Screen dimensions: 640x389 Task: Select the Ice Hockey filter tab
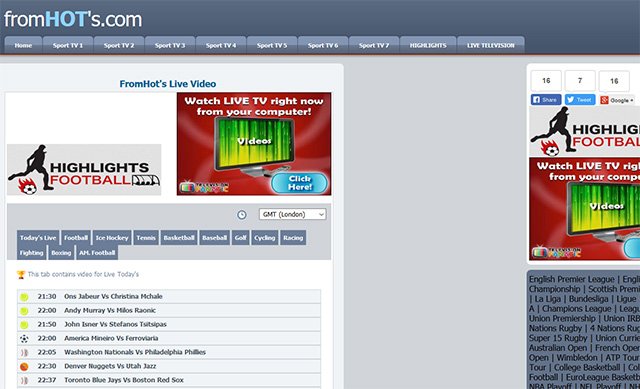click(112, 238)
